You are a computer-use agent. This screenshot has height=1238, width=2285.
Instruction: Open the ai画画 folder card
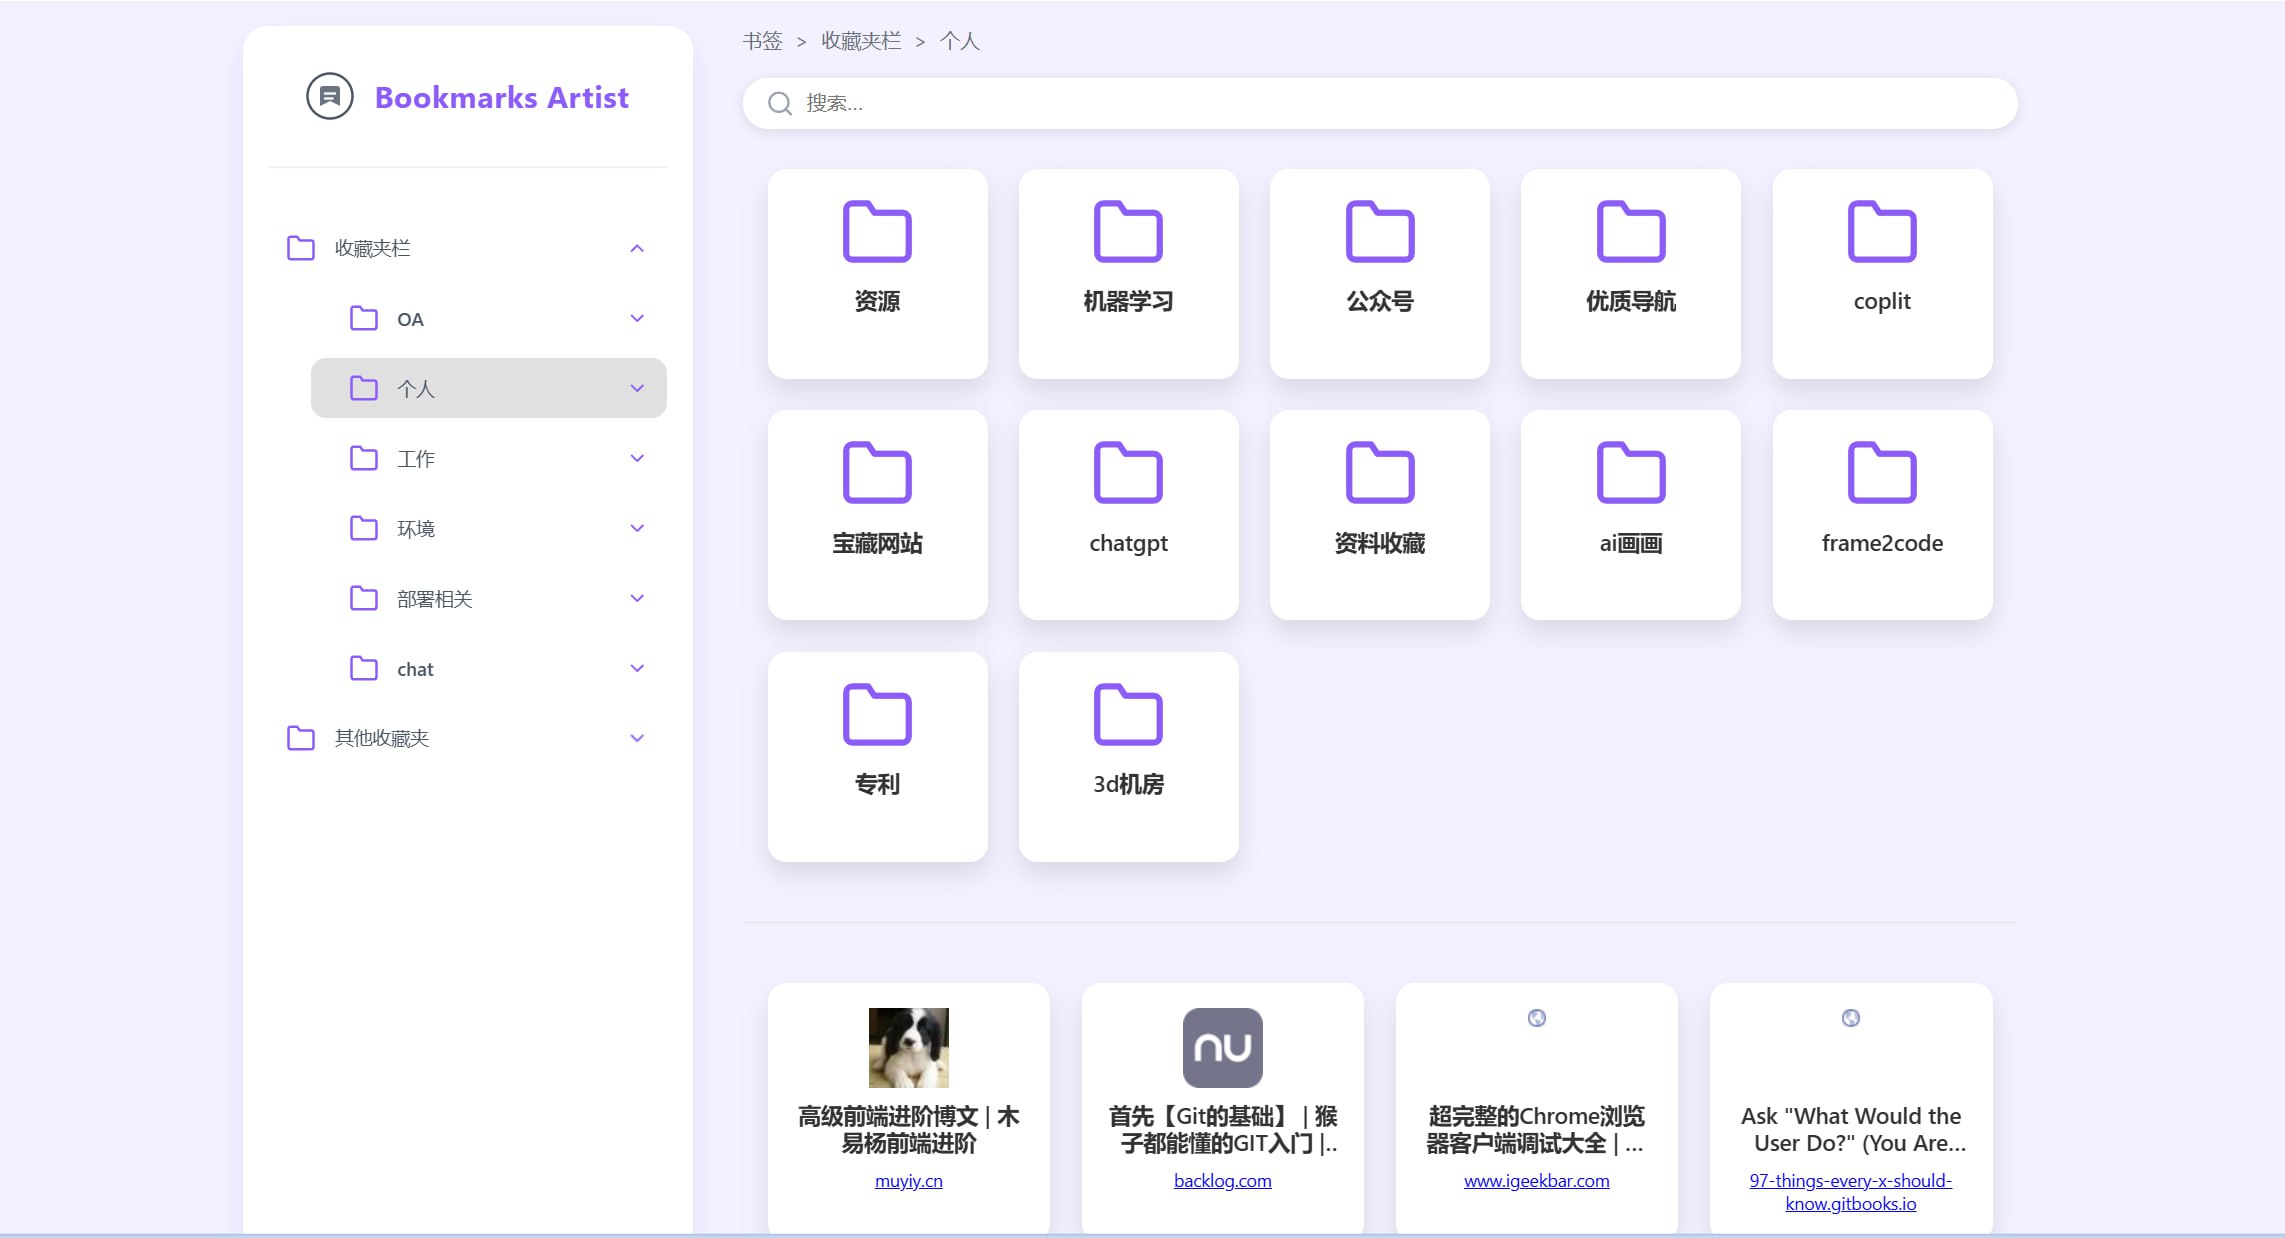[x=1630, y=515]
